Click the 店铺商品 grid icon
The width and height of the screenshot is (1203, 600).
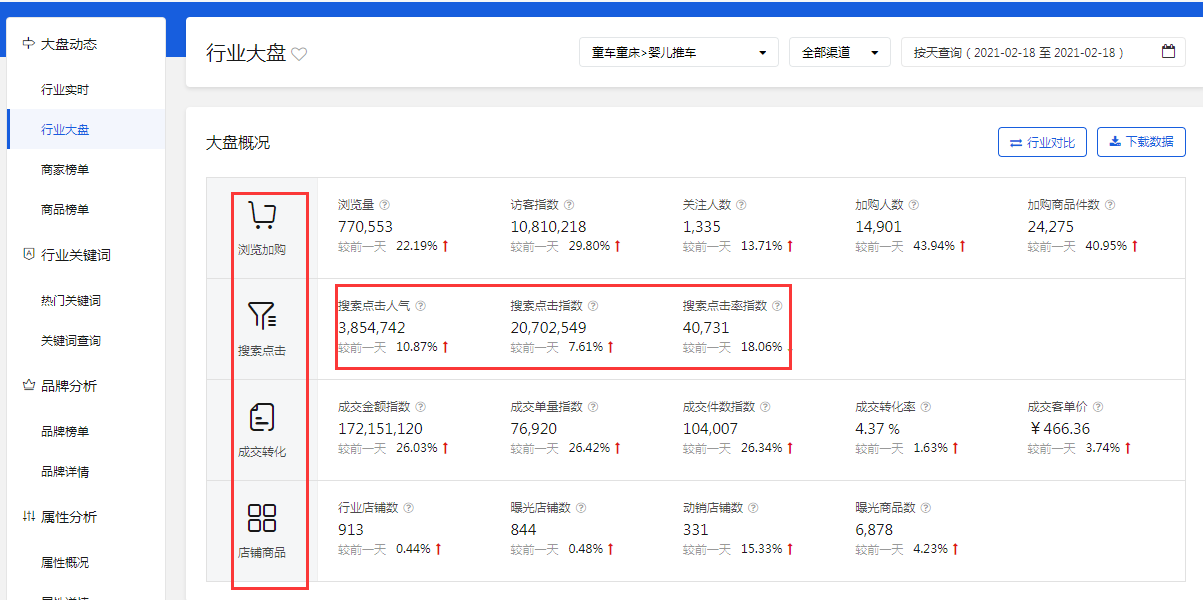tap(262, 519)
